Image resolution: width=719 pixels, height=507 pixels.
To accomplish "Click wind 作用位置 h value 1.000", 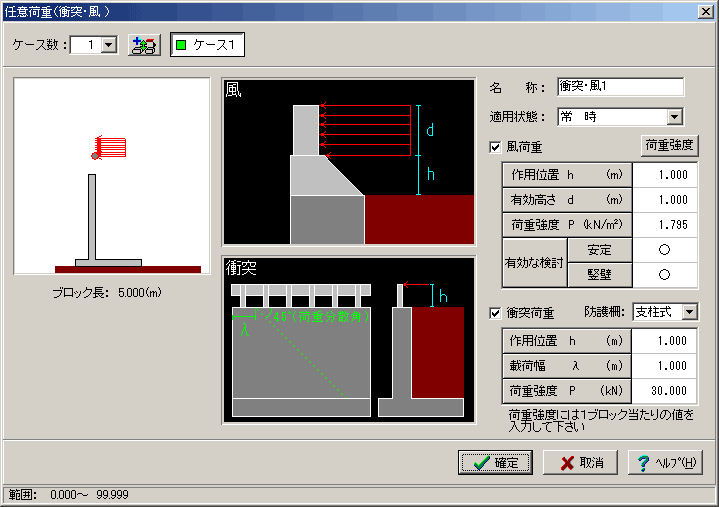I will point(665,175).
